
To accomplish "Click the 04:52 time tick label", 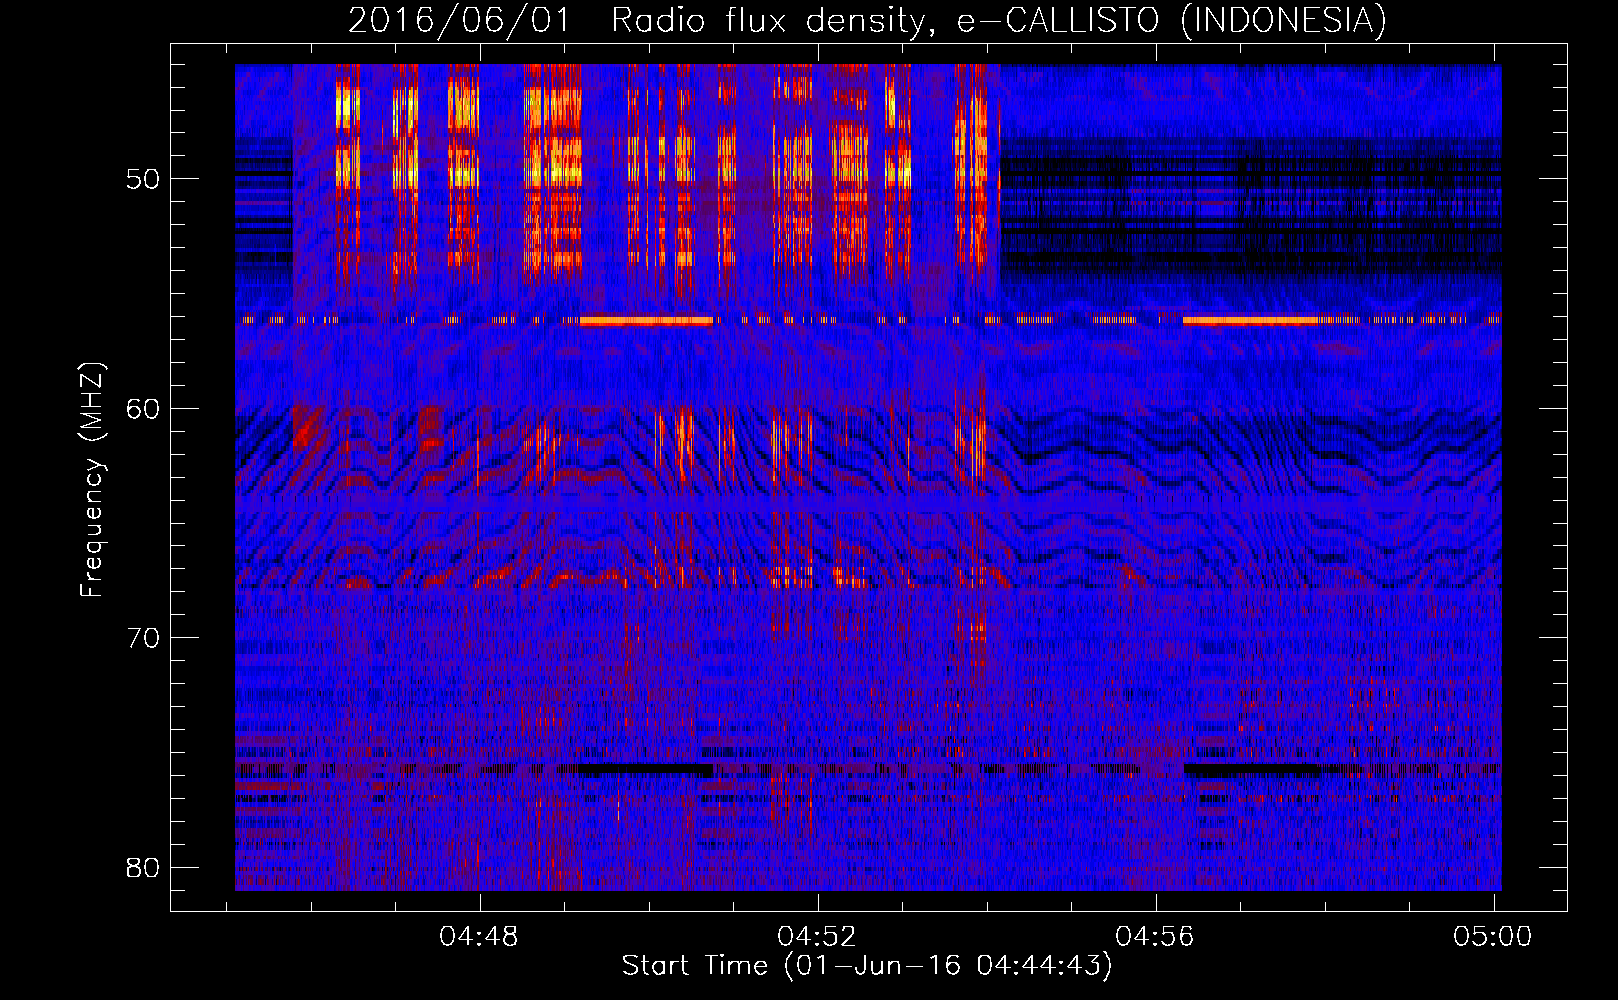I will 817,937.
